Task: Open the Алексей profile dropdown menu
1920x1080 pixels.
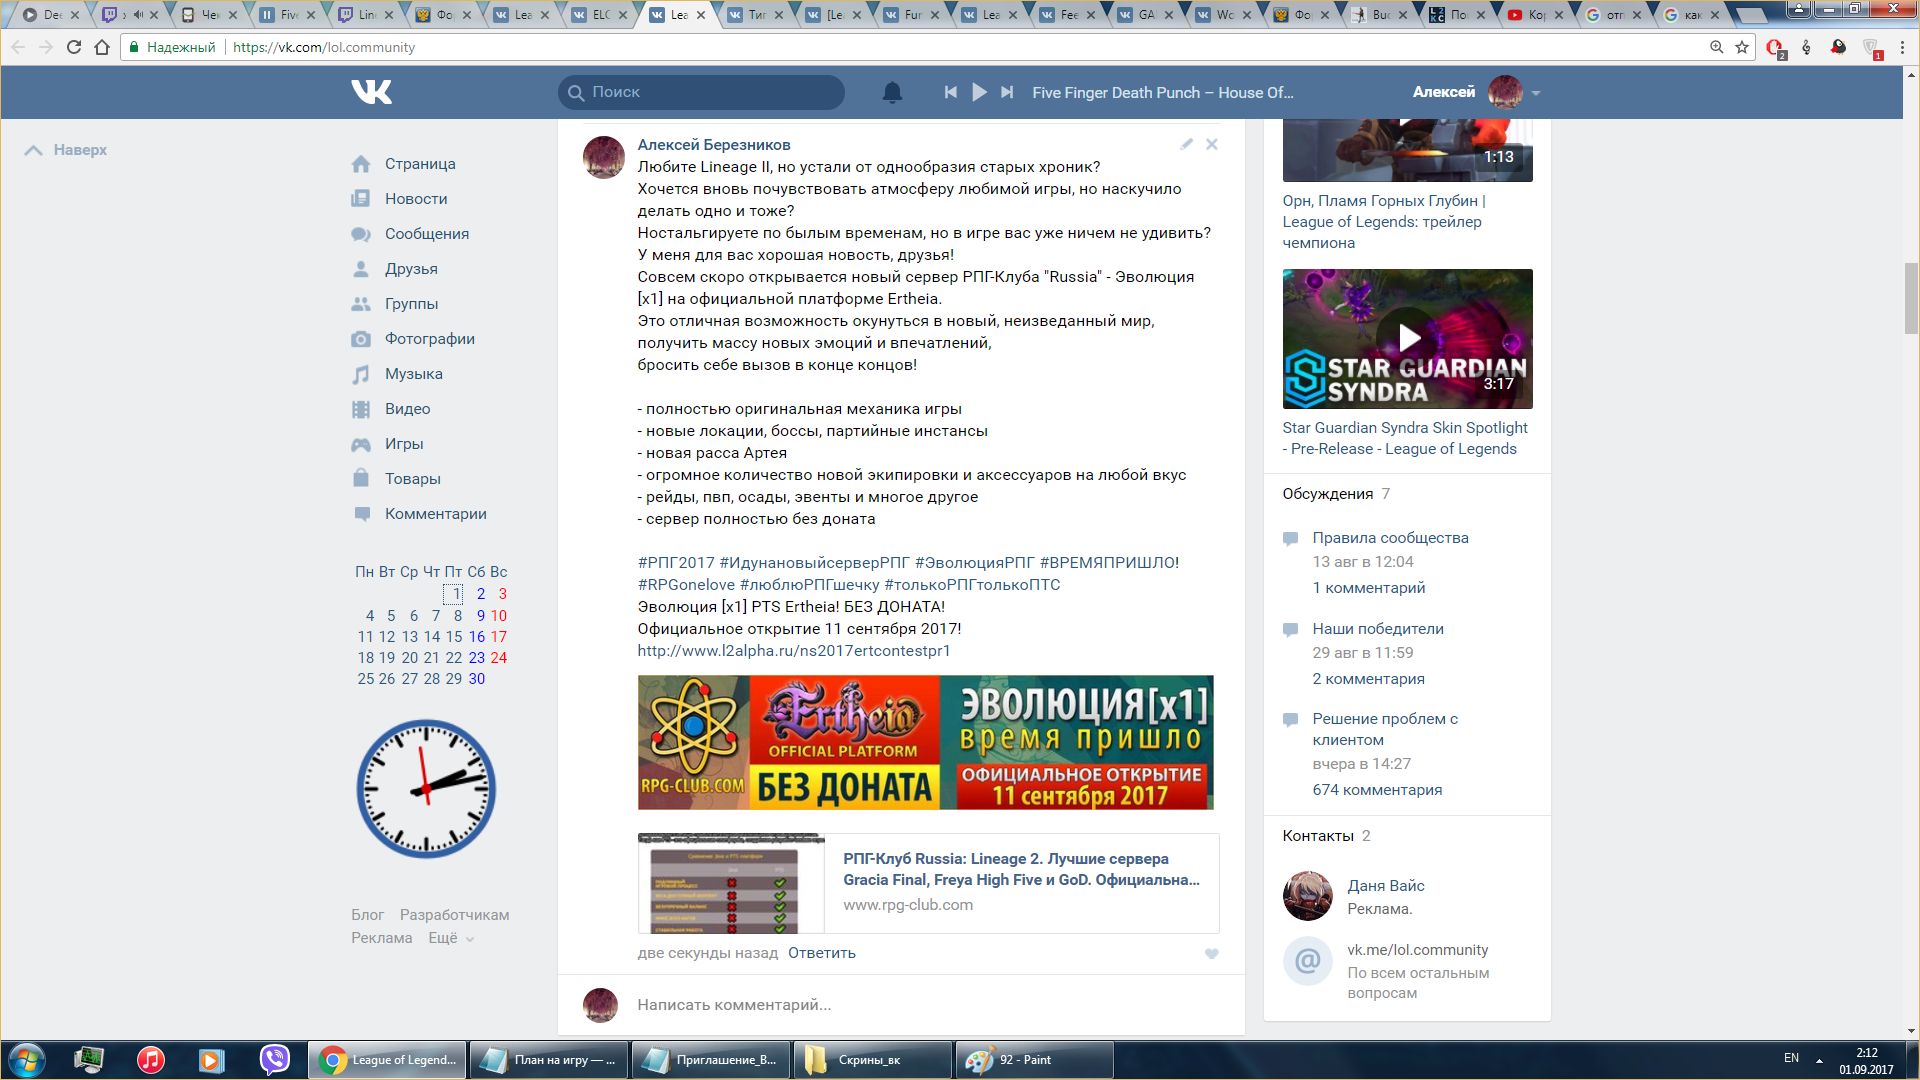Action: pyautogui.click(x=1476, y=92)
